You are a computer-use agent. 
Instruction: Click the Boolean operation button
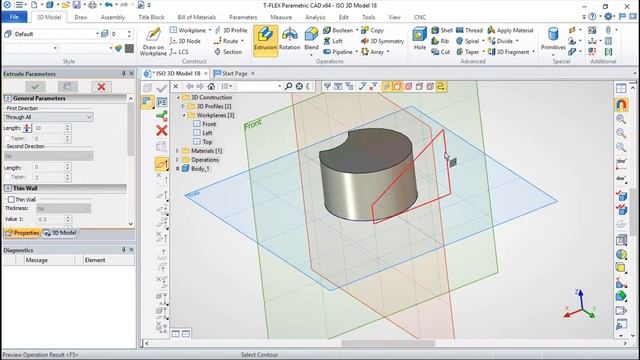pyautogui.click(x=338, y=30)
